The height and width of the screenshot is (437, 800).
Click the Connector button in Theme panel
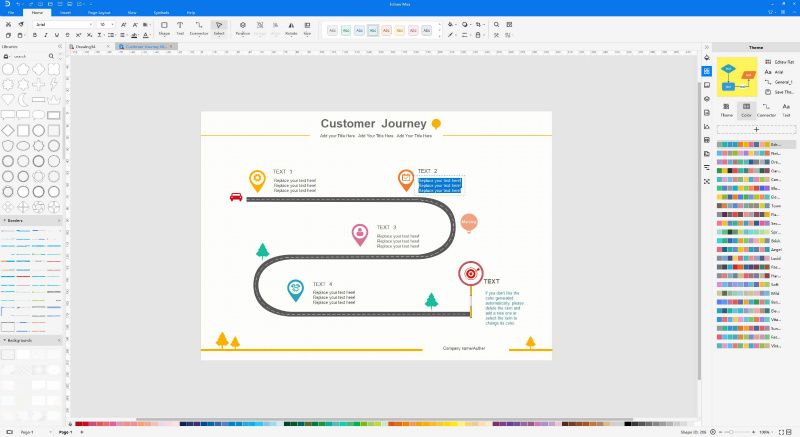pyautogui.click(x=766, y=110)
